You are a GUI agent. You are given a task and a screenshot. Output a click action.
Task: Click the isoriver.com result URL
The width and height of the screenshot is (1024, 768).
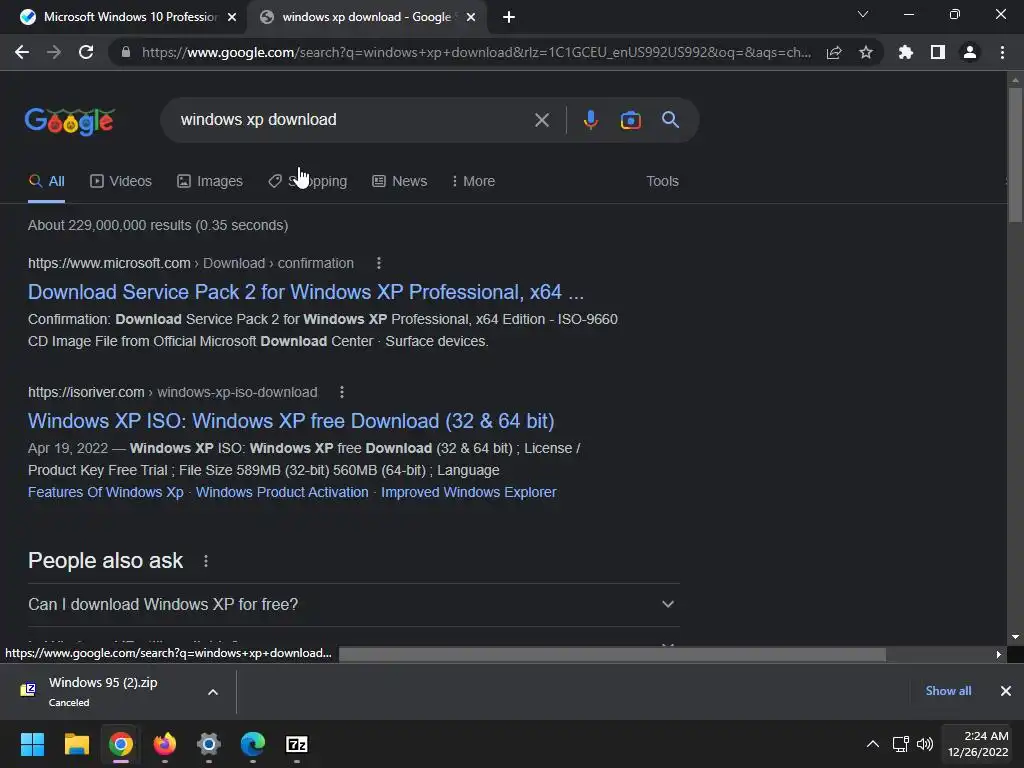pos(172,392)
